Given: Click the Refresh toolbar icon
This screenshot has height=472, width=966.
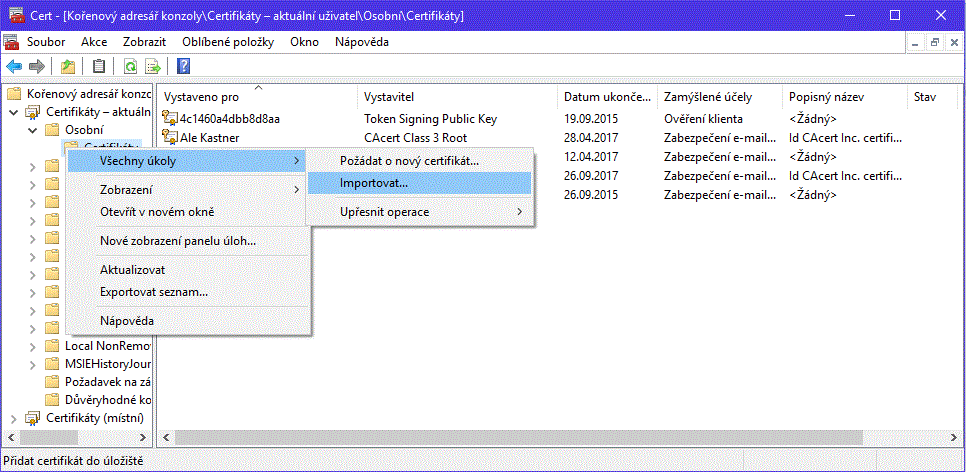Looking at the screenshot, I should [x=130, y=67].
